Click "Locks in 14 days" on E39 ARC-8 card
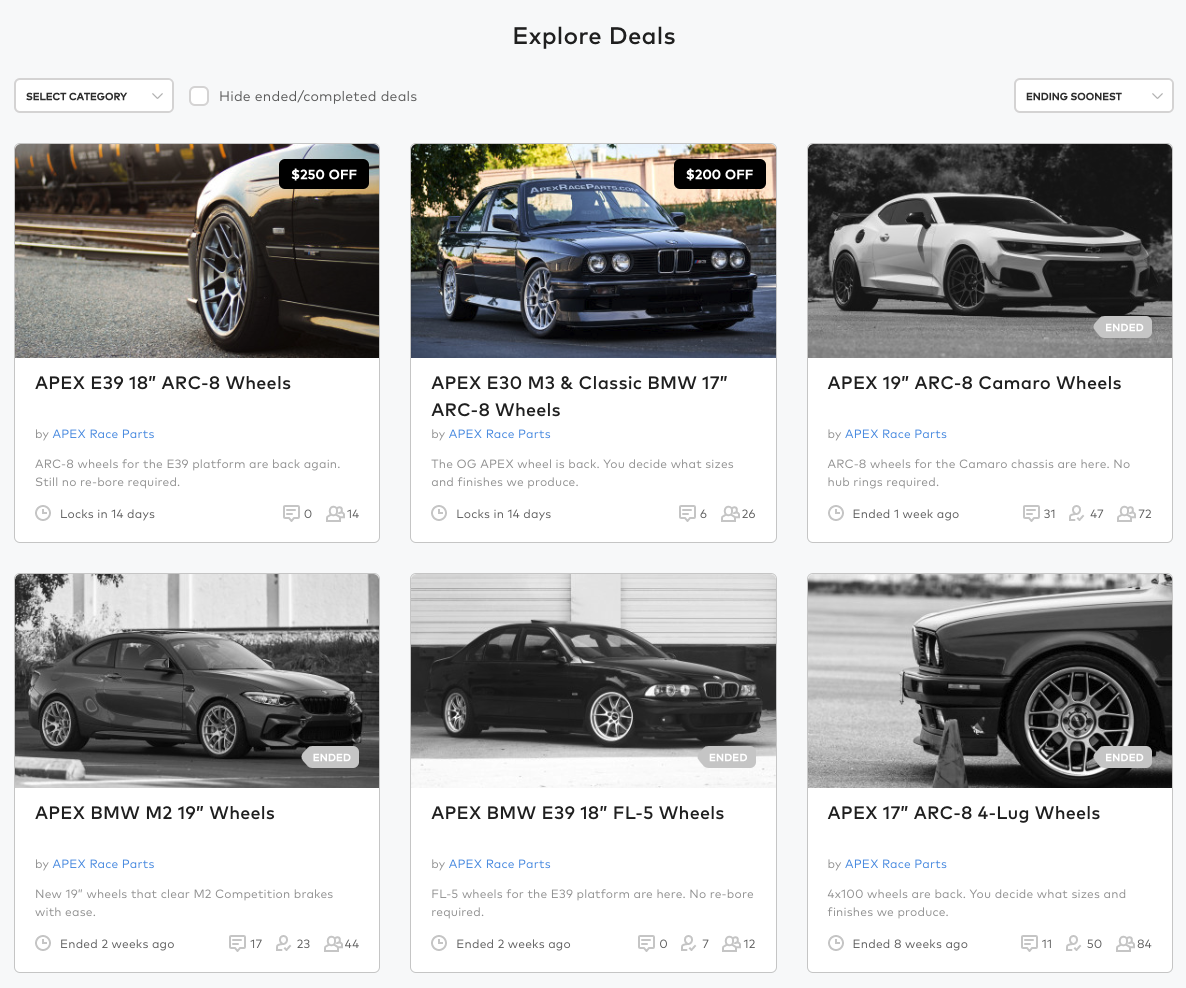The height and width of the screenshot is (988, 1186). (x=107, y=514)
